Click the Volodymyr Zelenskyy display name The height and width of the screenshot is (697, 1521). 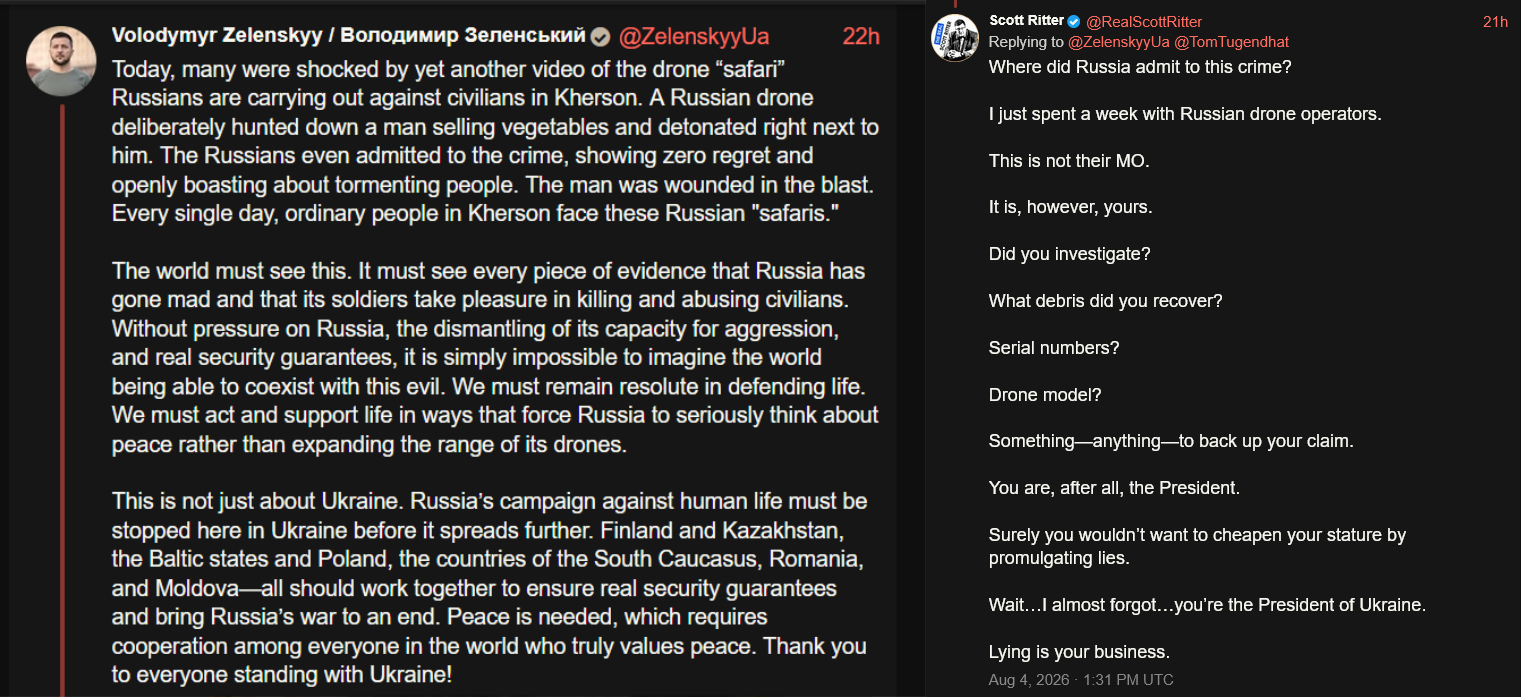click(348, 36)
